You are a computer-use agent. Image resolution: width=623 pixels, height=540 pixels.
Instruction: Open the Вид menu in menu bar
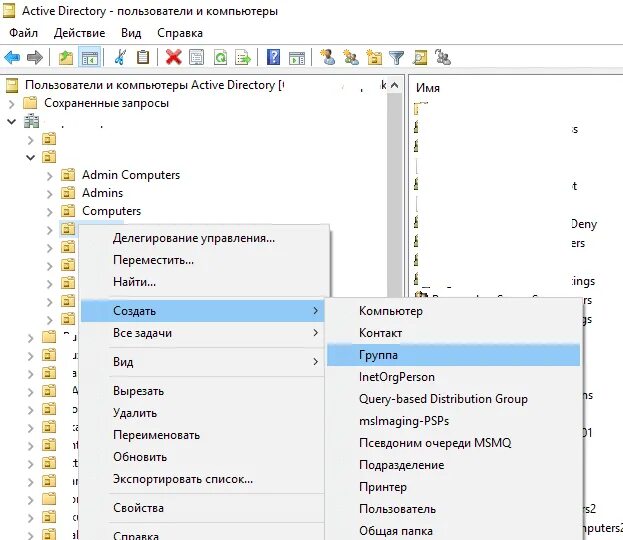pyautogui.click(x=131, y=33)
